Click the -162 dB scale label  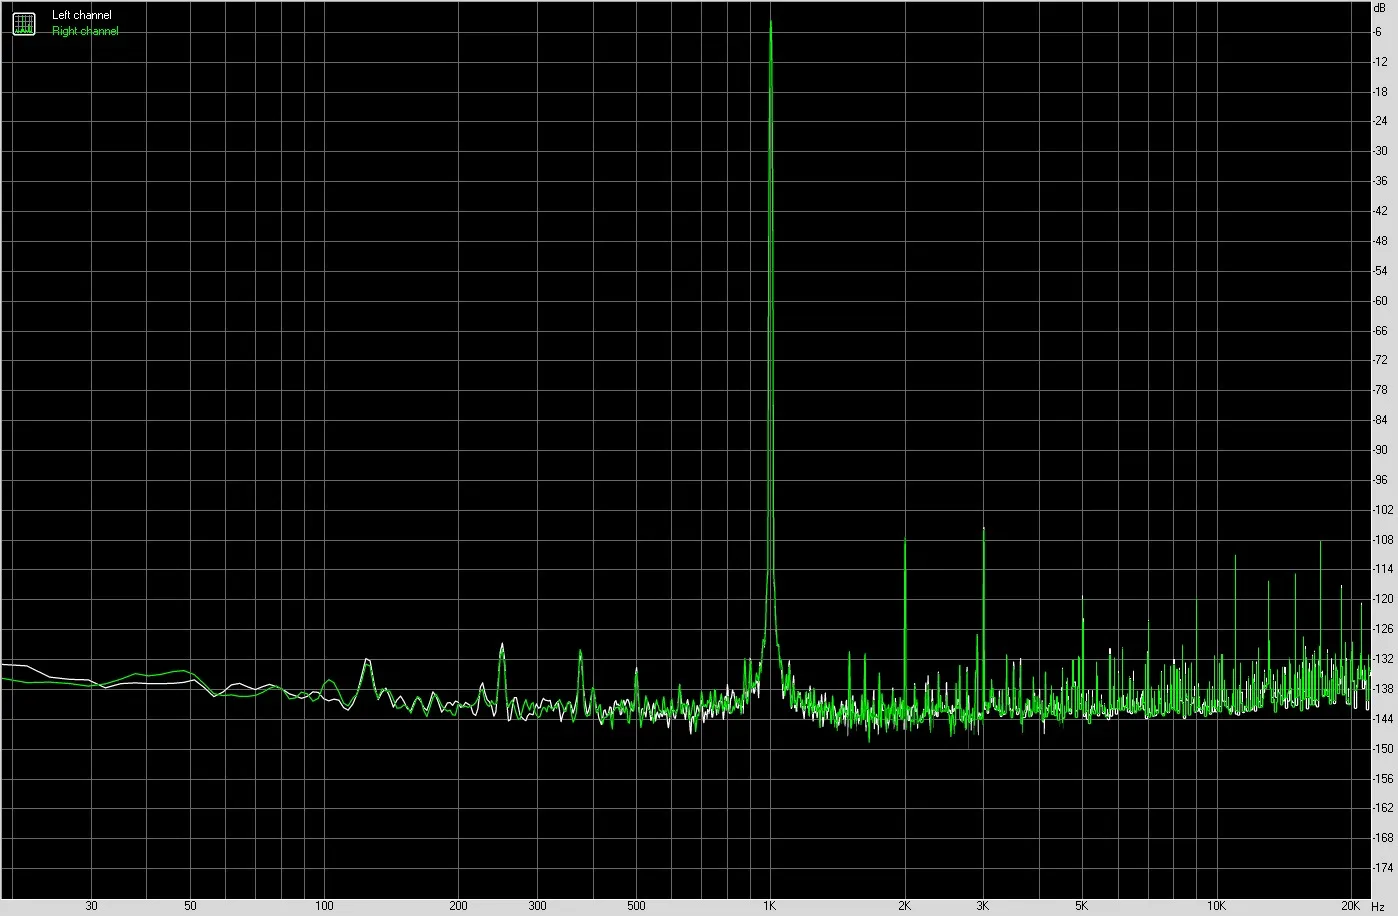[x=1383, y=808]
